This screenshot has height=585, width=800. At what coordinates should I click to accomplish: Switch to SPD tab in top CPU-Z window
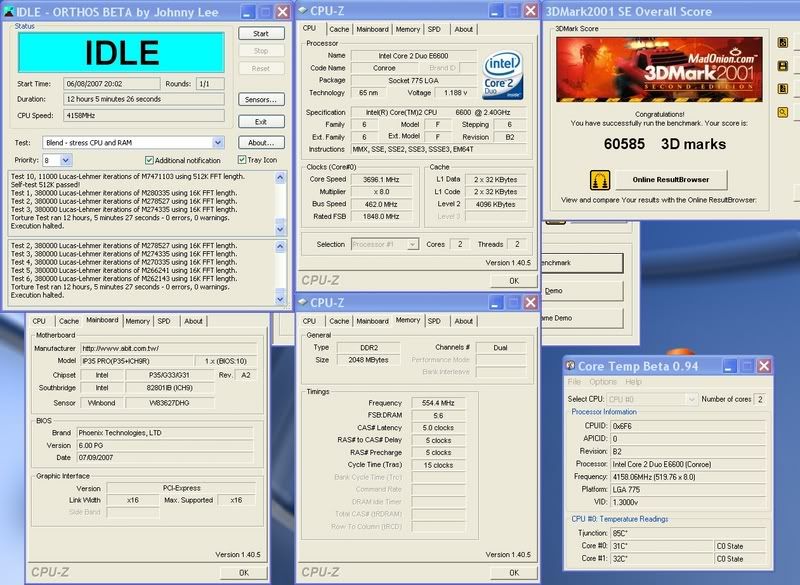coord(434,30)
